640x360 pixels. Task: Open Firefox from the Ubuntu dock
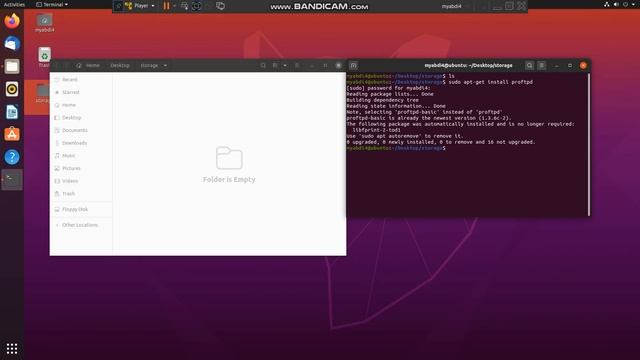tap(12, 21)
